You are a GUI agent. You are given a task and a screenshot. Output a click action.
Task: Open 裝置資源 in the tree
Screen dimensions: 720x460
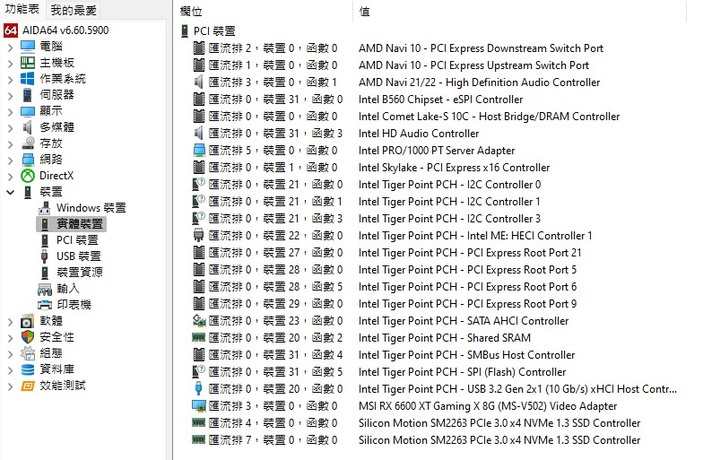tap(79, 272)
